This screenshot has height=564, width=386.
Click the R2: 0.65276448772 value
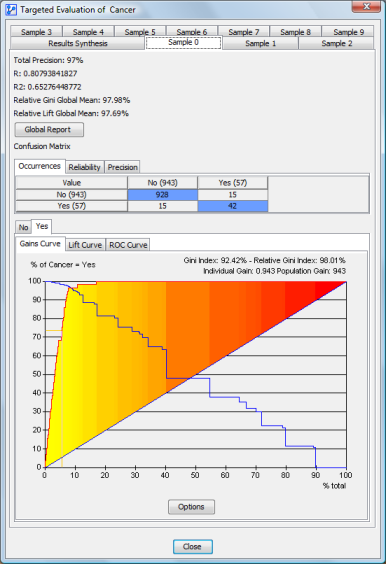47,87
